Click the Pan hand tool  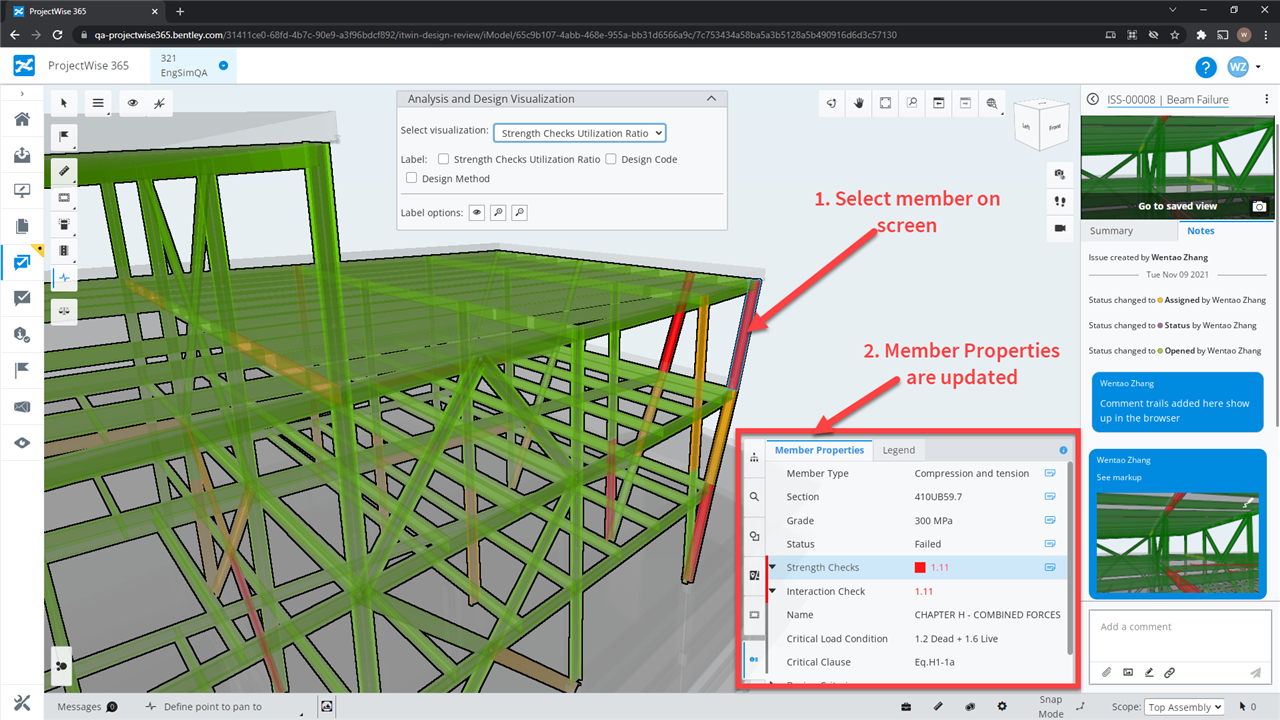click(x=858, y=103)
